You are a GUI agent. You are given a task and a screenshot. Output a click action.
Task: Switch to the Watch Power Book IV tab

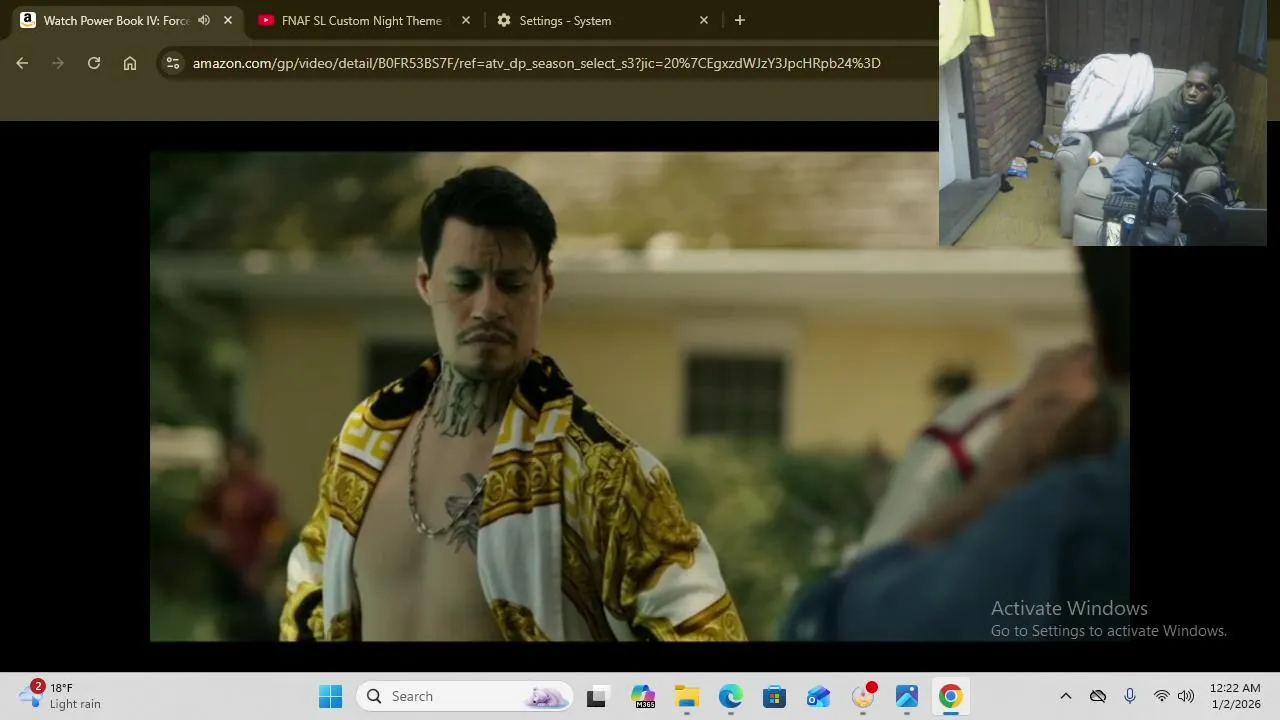tap(117, 20)
